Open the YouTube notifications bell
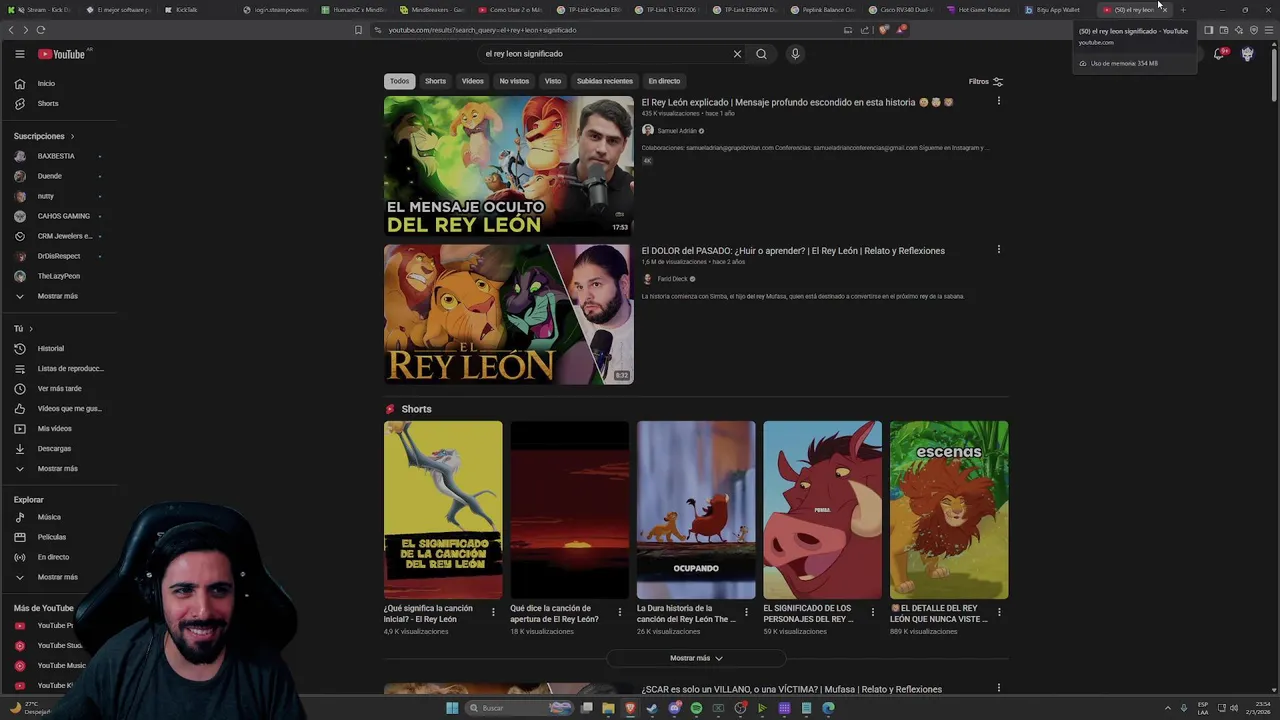This screenshot has width=1280, height=720. coord(1219,54)
